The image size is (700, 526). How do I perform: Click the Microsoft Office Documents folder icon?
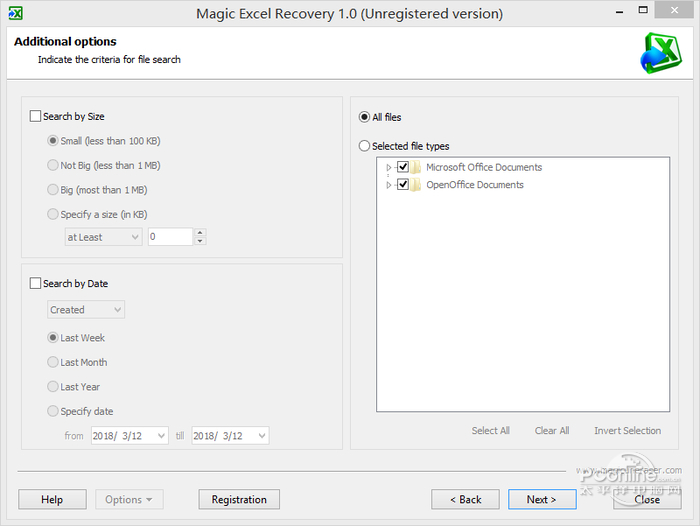click(416, 167)
